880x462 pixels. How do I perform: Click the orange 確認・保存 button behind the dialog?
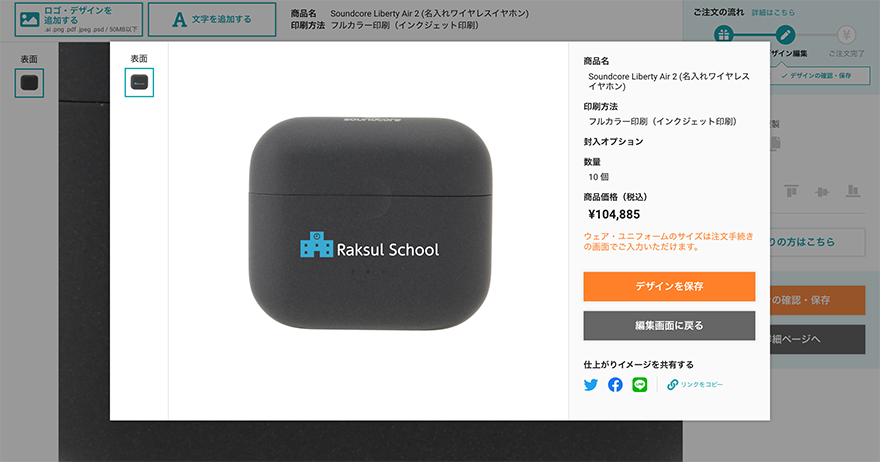[x=818, y=300]
